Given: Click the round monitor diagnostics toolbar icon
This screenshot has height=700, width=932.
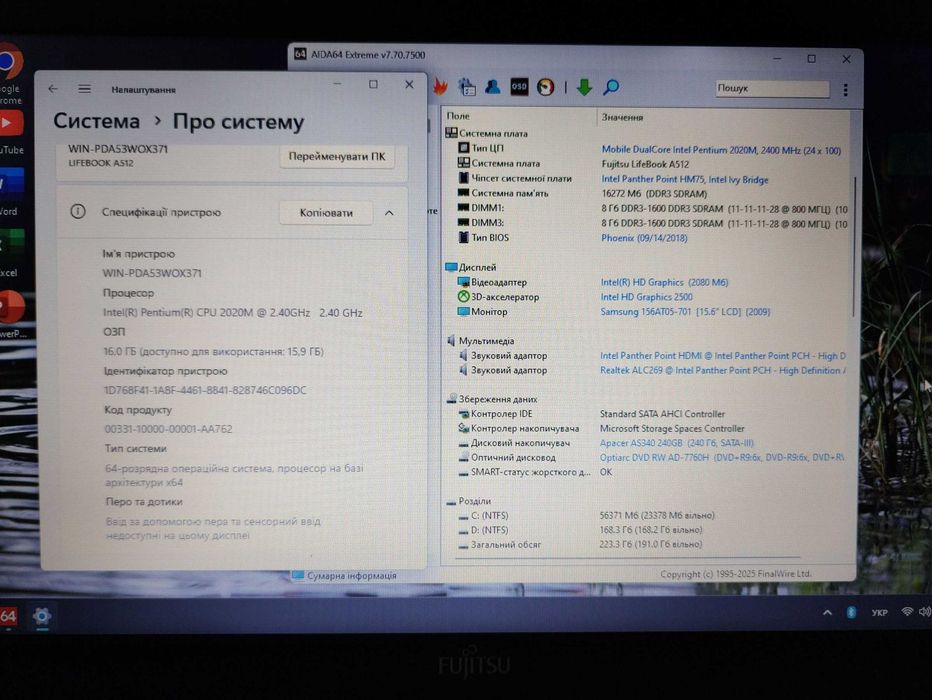Looking at the screenshot, I should [545, 87].
